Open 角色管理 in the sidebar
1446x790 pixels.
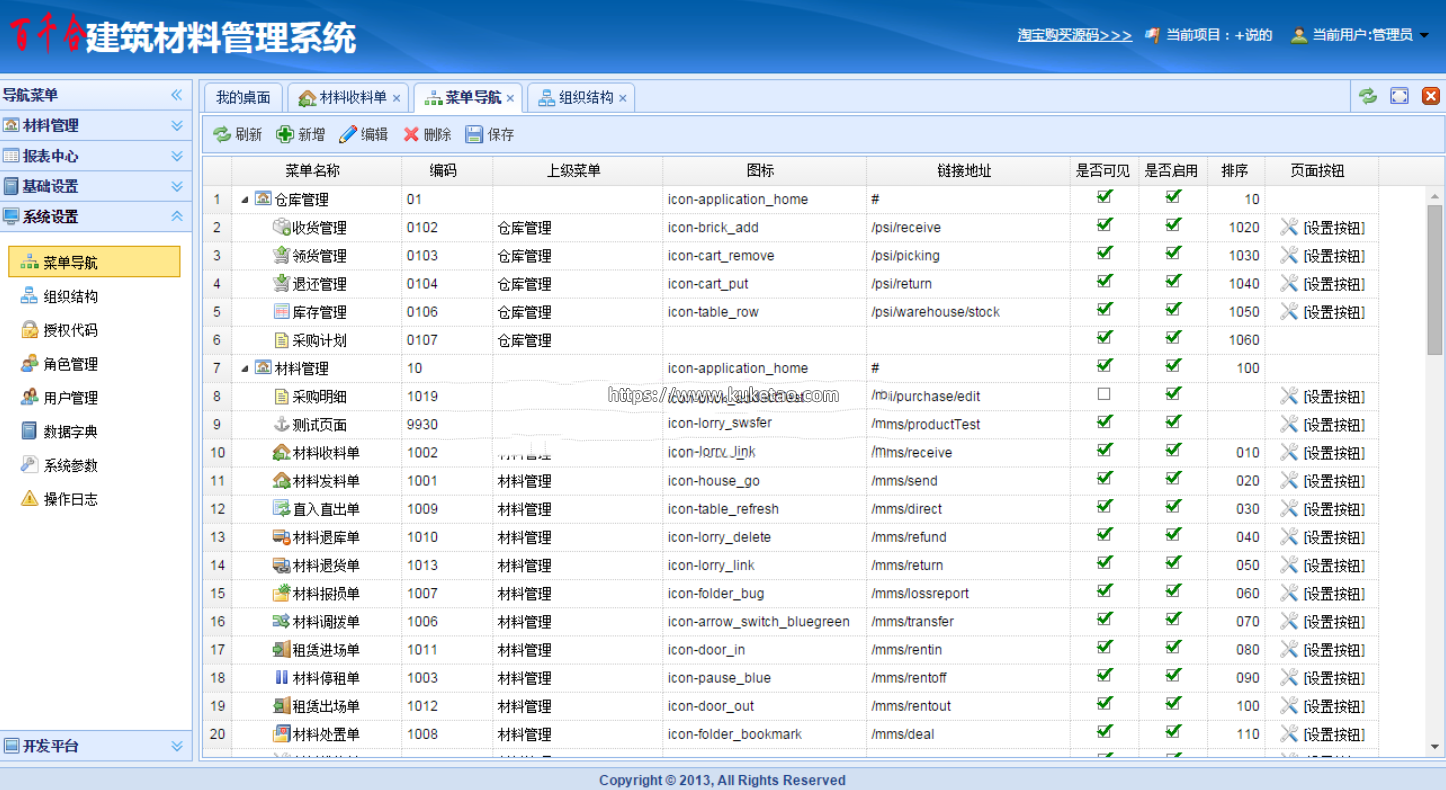tap(70, 364)
